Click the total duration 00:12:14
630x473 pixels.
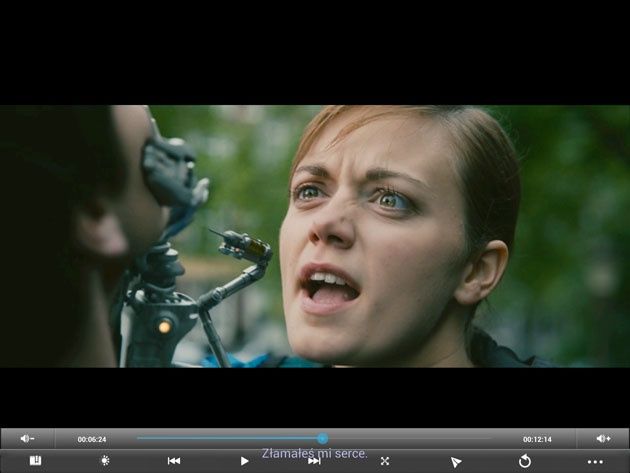537,439
